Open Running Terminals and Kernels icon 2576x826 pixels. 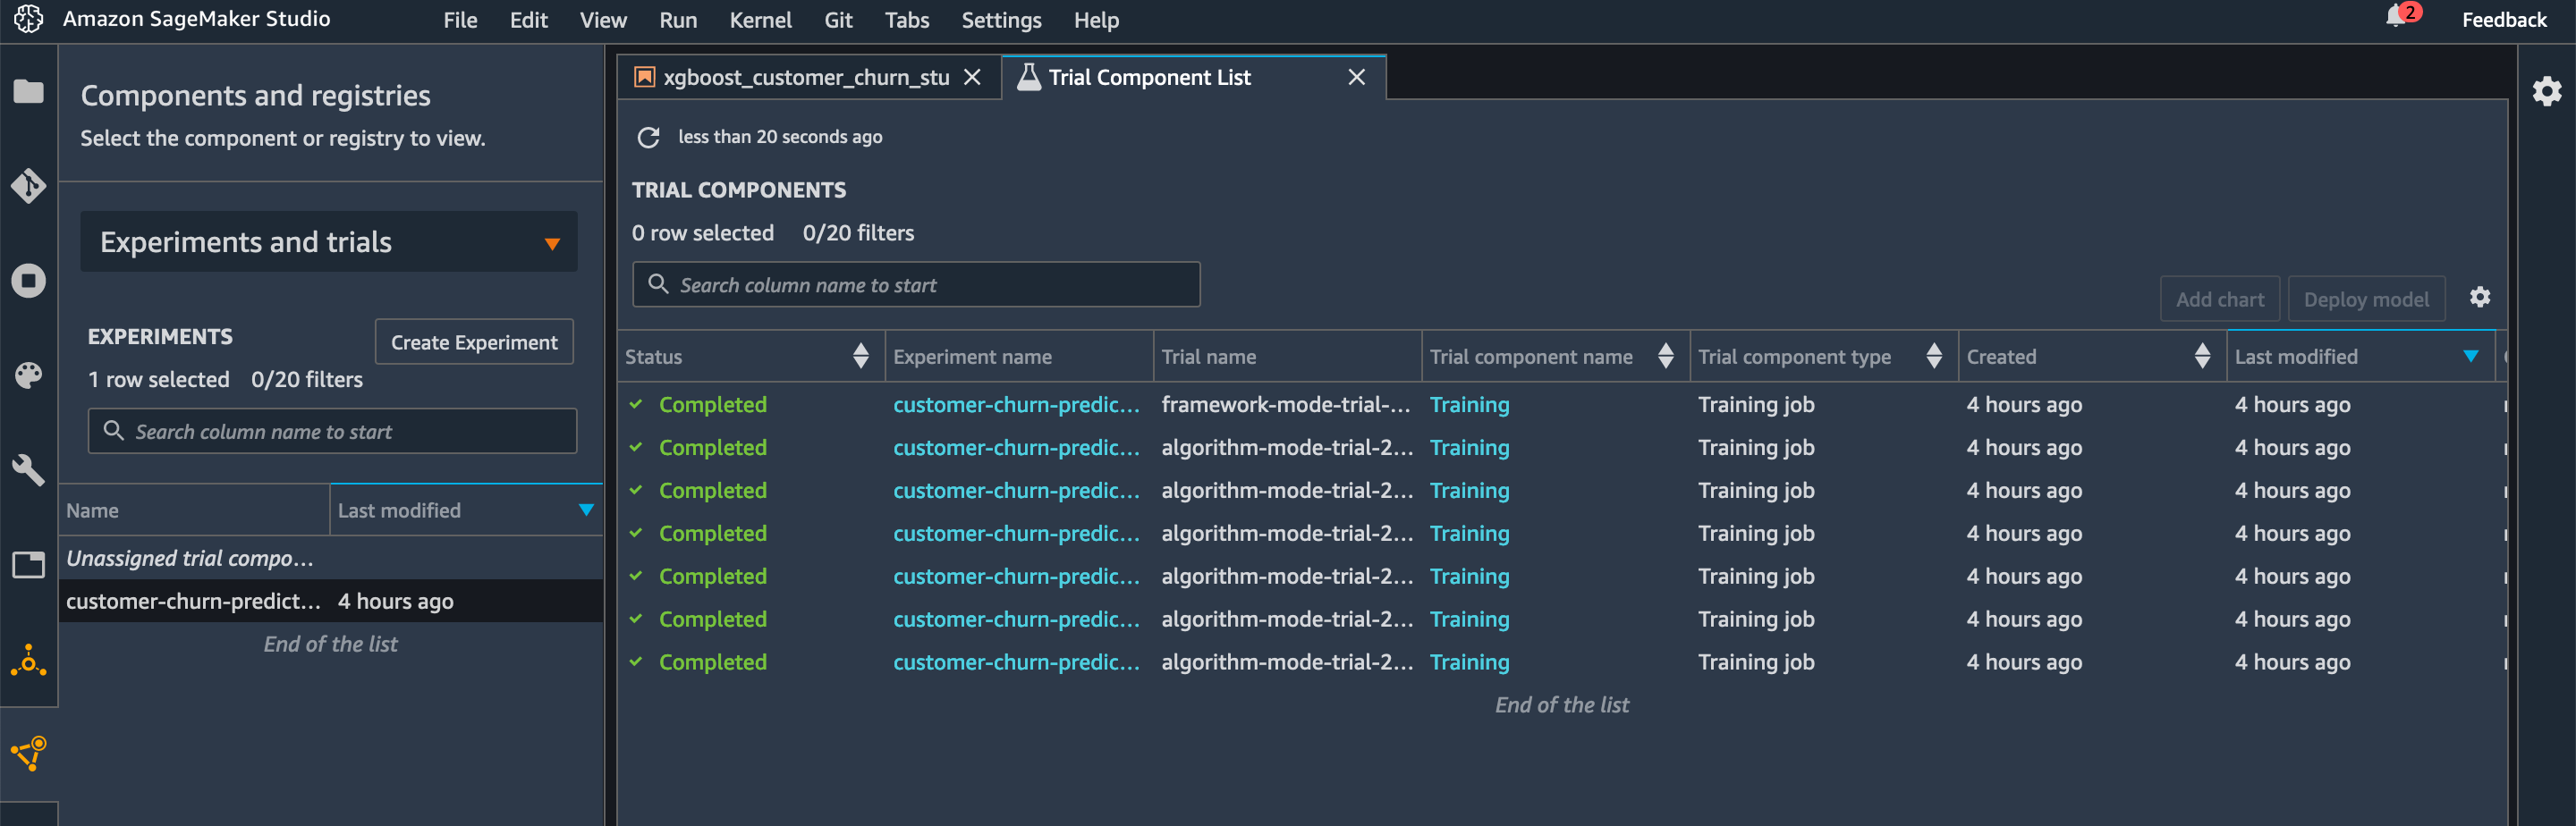point(28,281)
